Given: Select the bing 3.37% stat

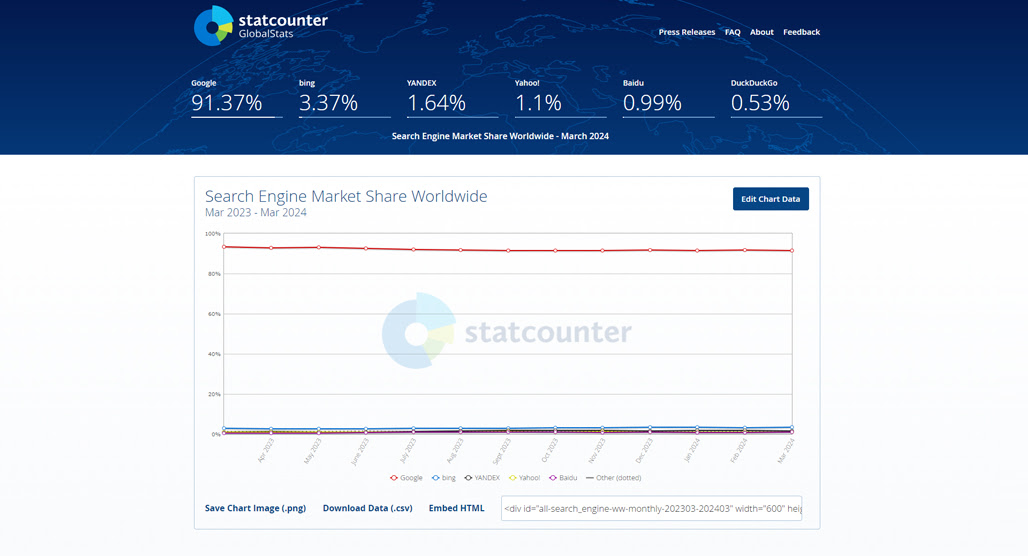Looking at the screenshot, I should pos(344,98).
